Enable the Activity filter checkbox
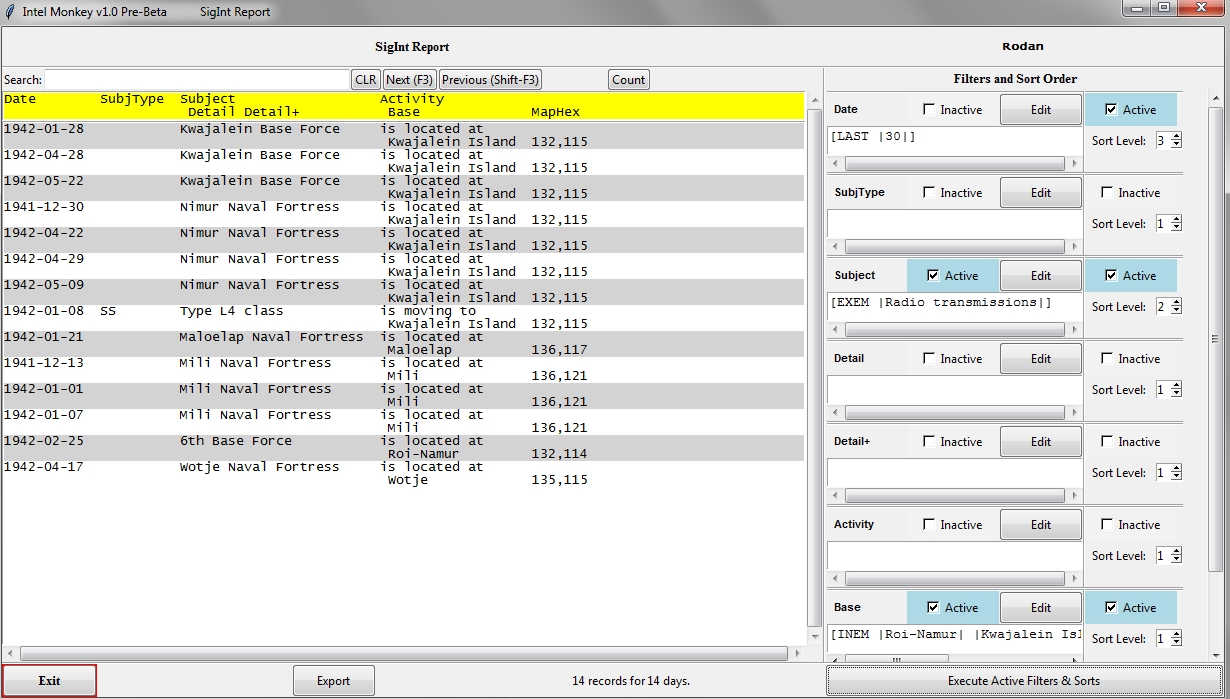 930,525
